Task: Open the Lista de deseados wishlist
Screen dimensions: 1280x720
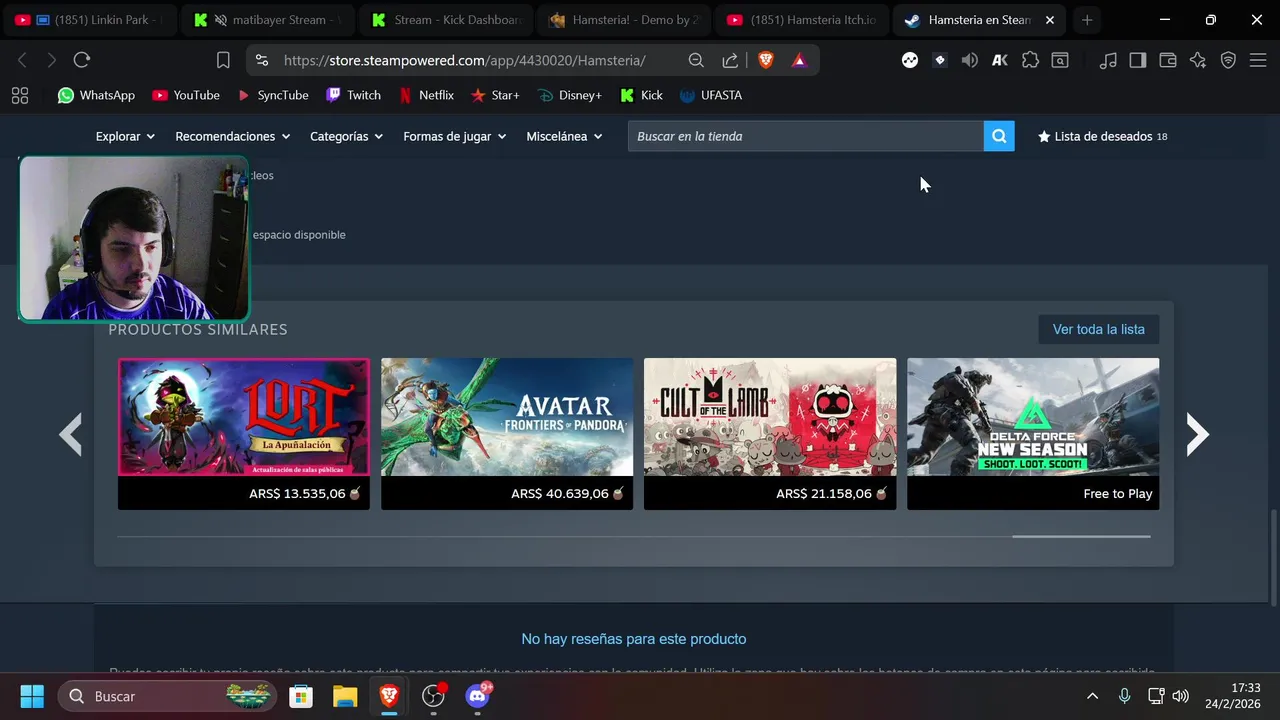Action: point(1103,136)
